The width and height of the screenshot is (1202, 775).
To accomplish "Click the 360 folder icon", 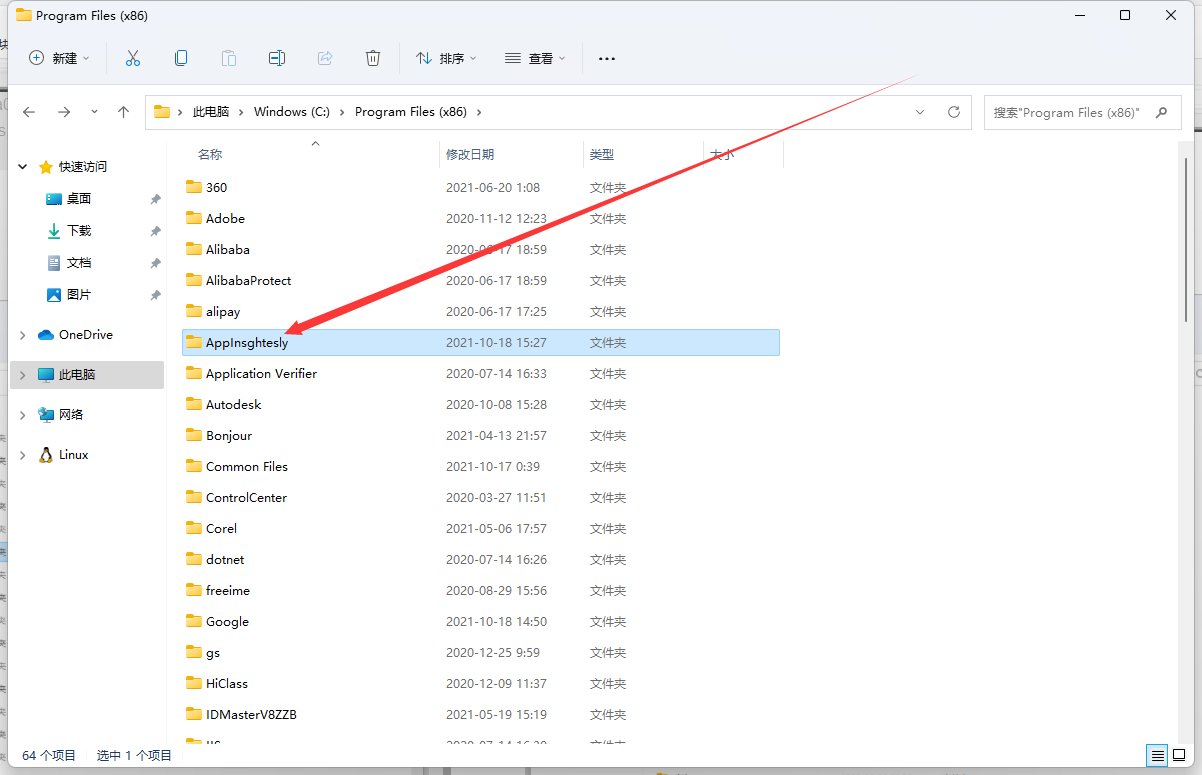I will tap(194, 187).
